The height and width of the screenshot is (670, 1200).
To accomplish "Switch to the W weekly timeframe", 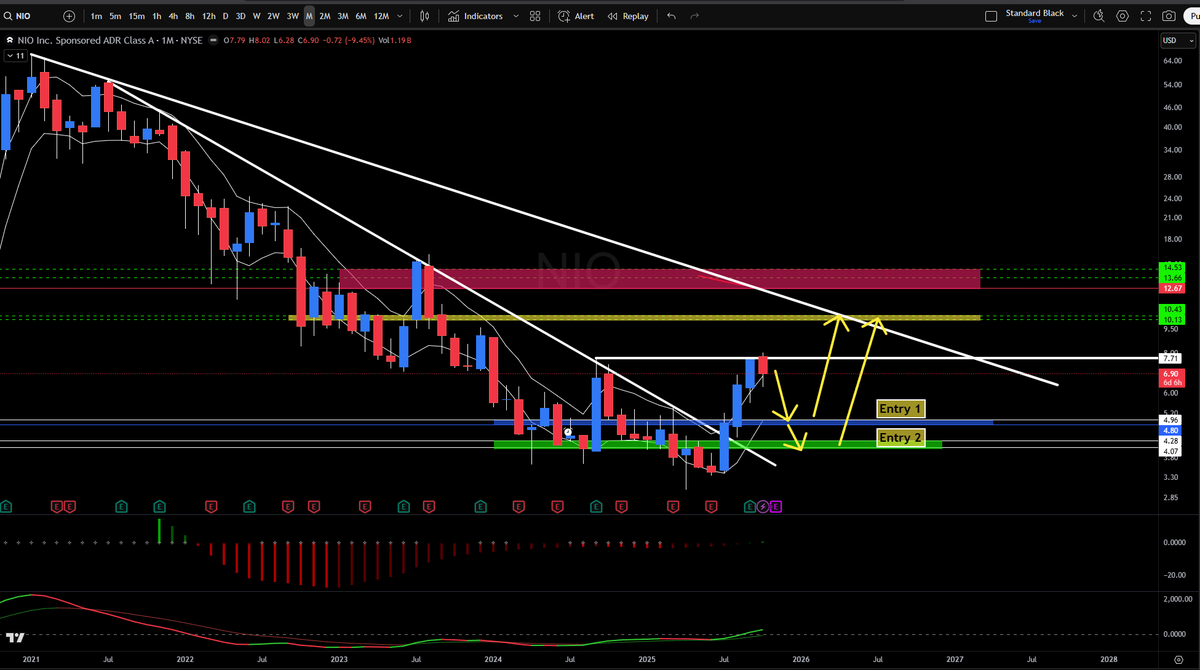I will [x=257, y=16].
